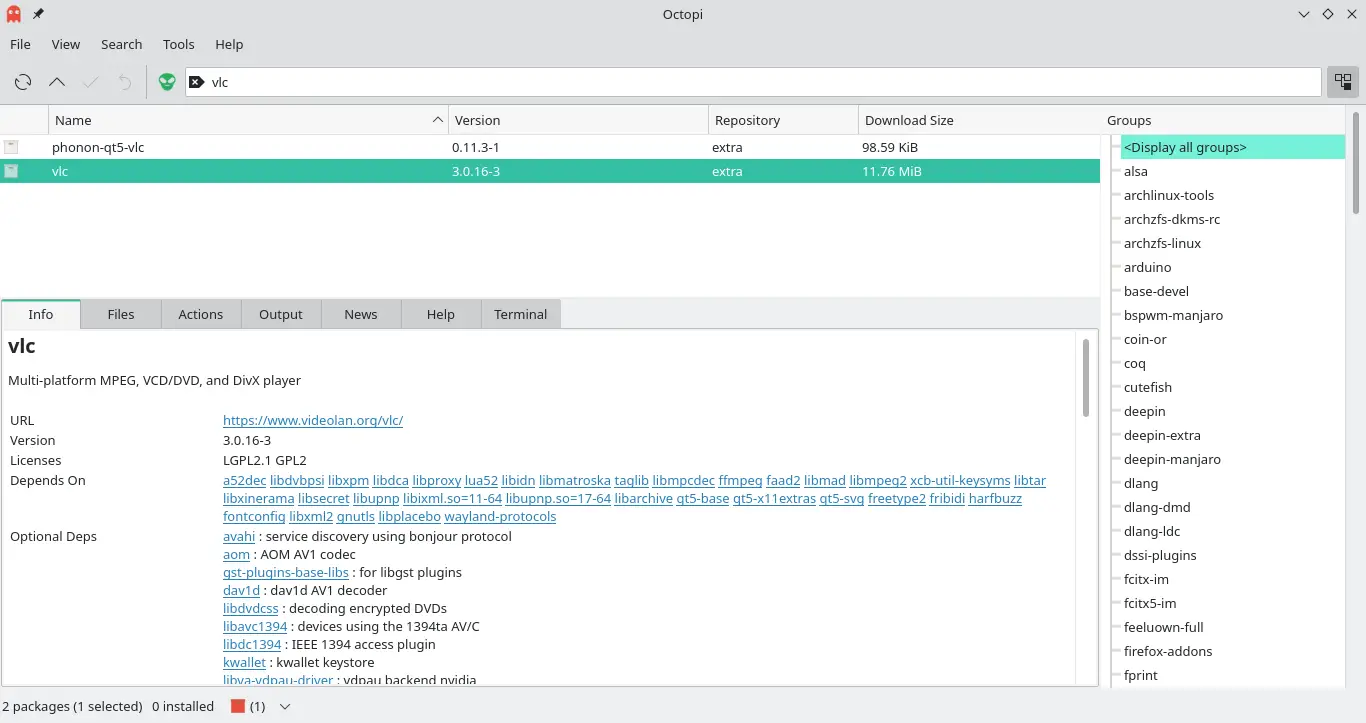
Task: Open the libdvdcss optional dependency link
Action: click(x=251, y=609)
